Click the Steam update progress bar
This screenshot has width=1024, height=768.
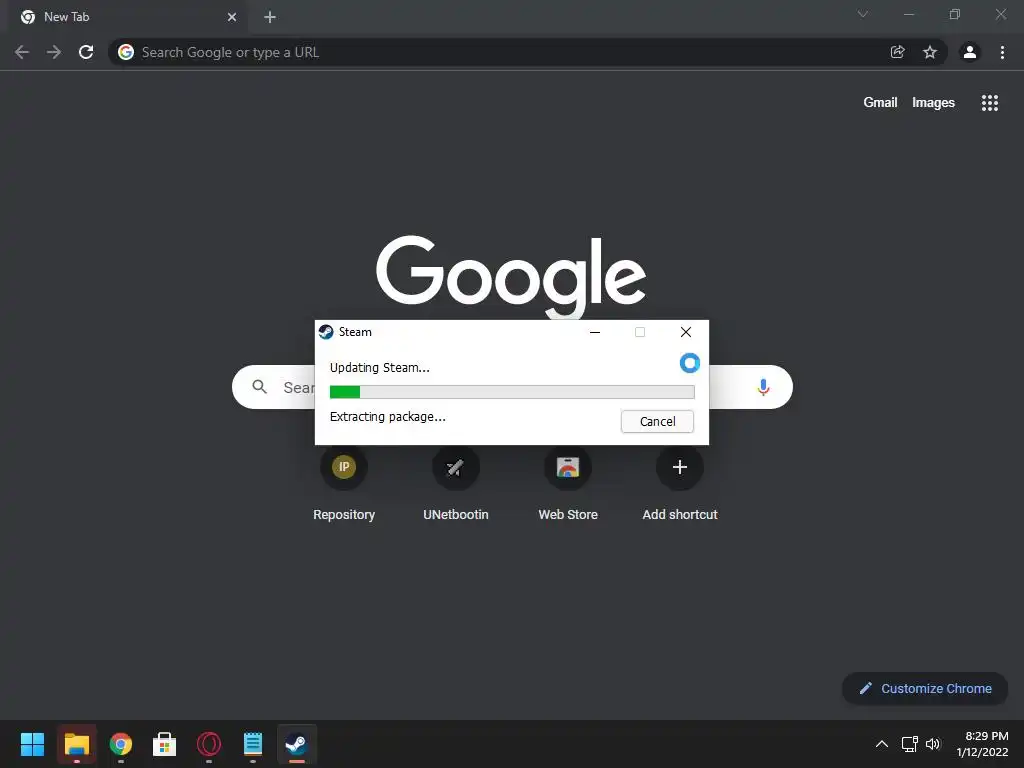512,392
